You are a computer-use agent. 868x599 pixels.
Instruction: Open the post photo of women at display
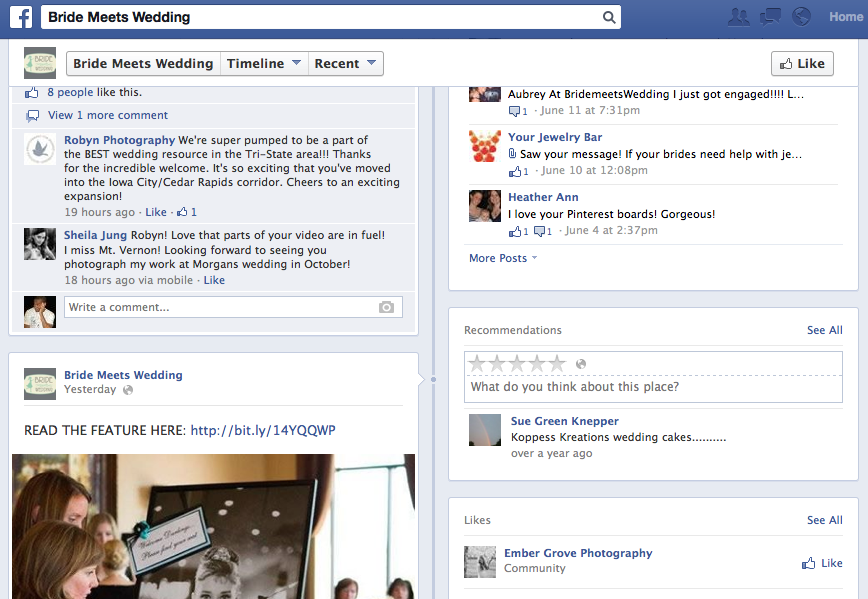pyautogui.click(x=214, y=526)
